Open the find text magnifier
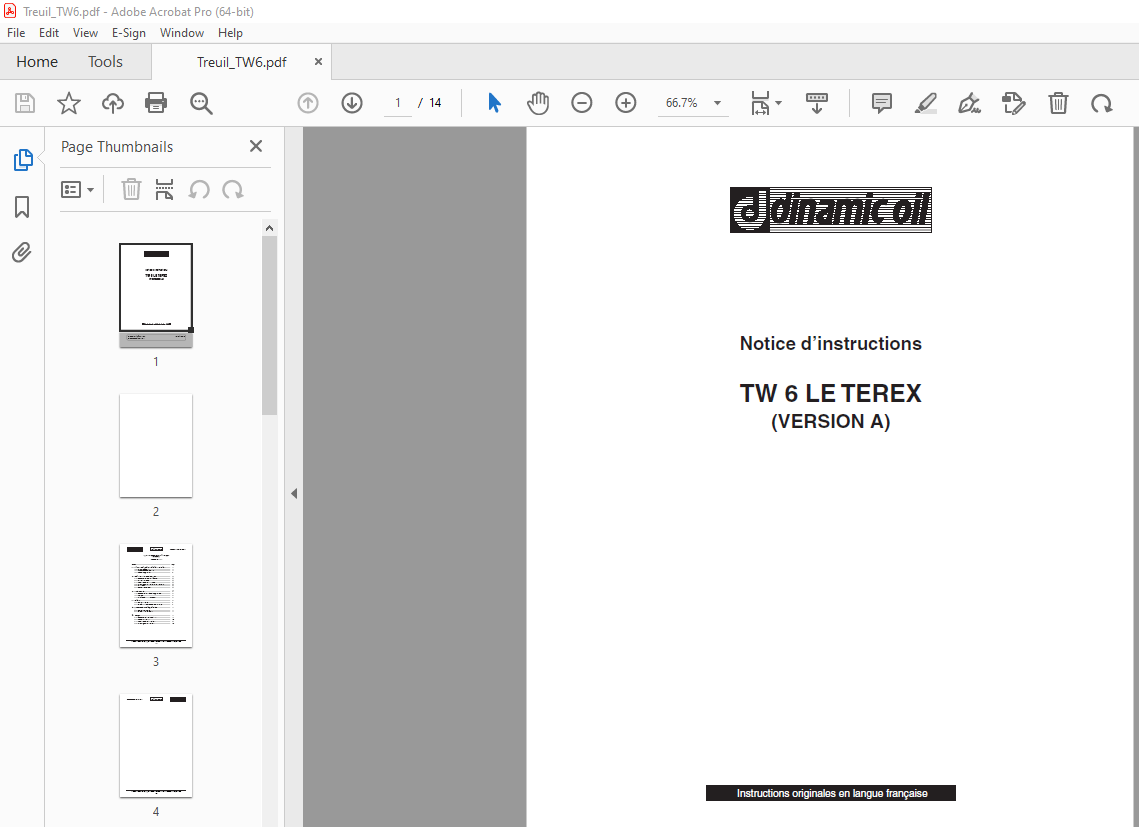Viewport: 1139px width, 827px height. point(201,103)
